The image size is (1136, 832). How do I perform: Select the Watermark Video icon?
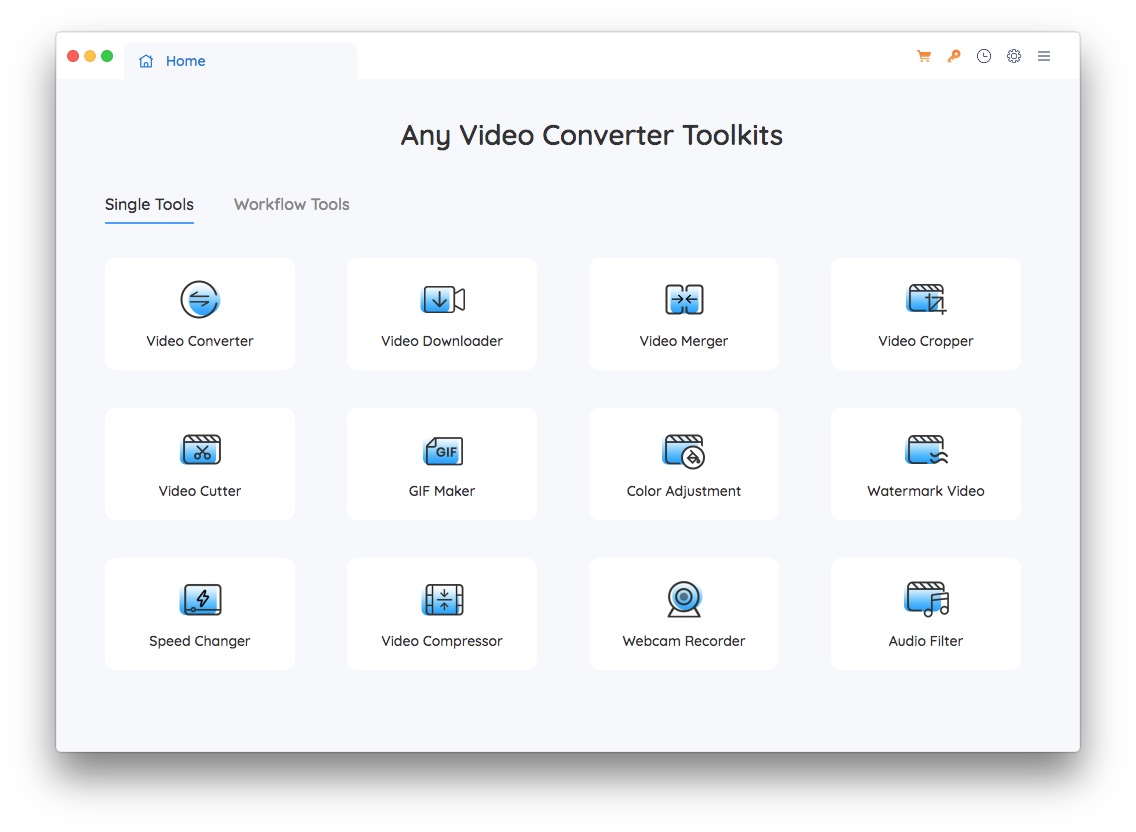pyautogui.click(x=927, y=450)
